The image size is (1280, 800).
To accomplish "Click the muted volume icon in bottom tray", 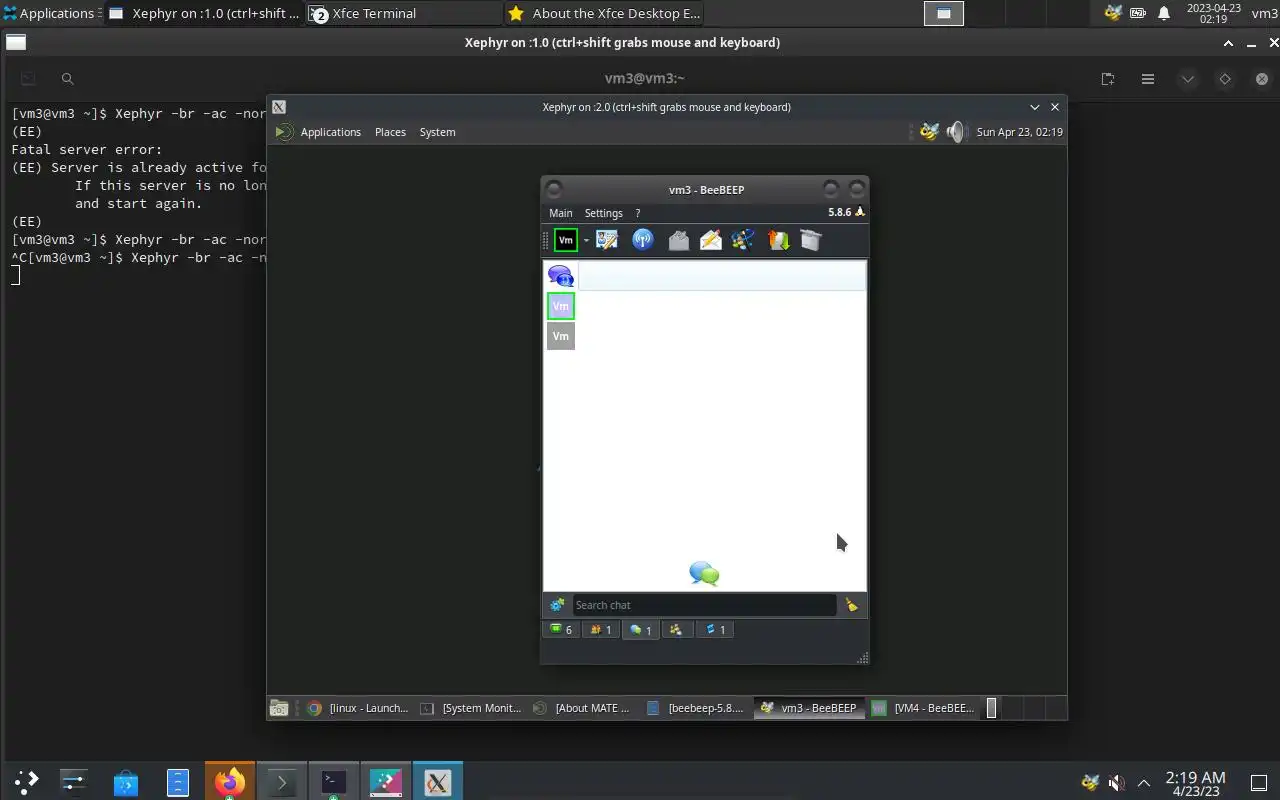I will coord(1117,783).
